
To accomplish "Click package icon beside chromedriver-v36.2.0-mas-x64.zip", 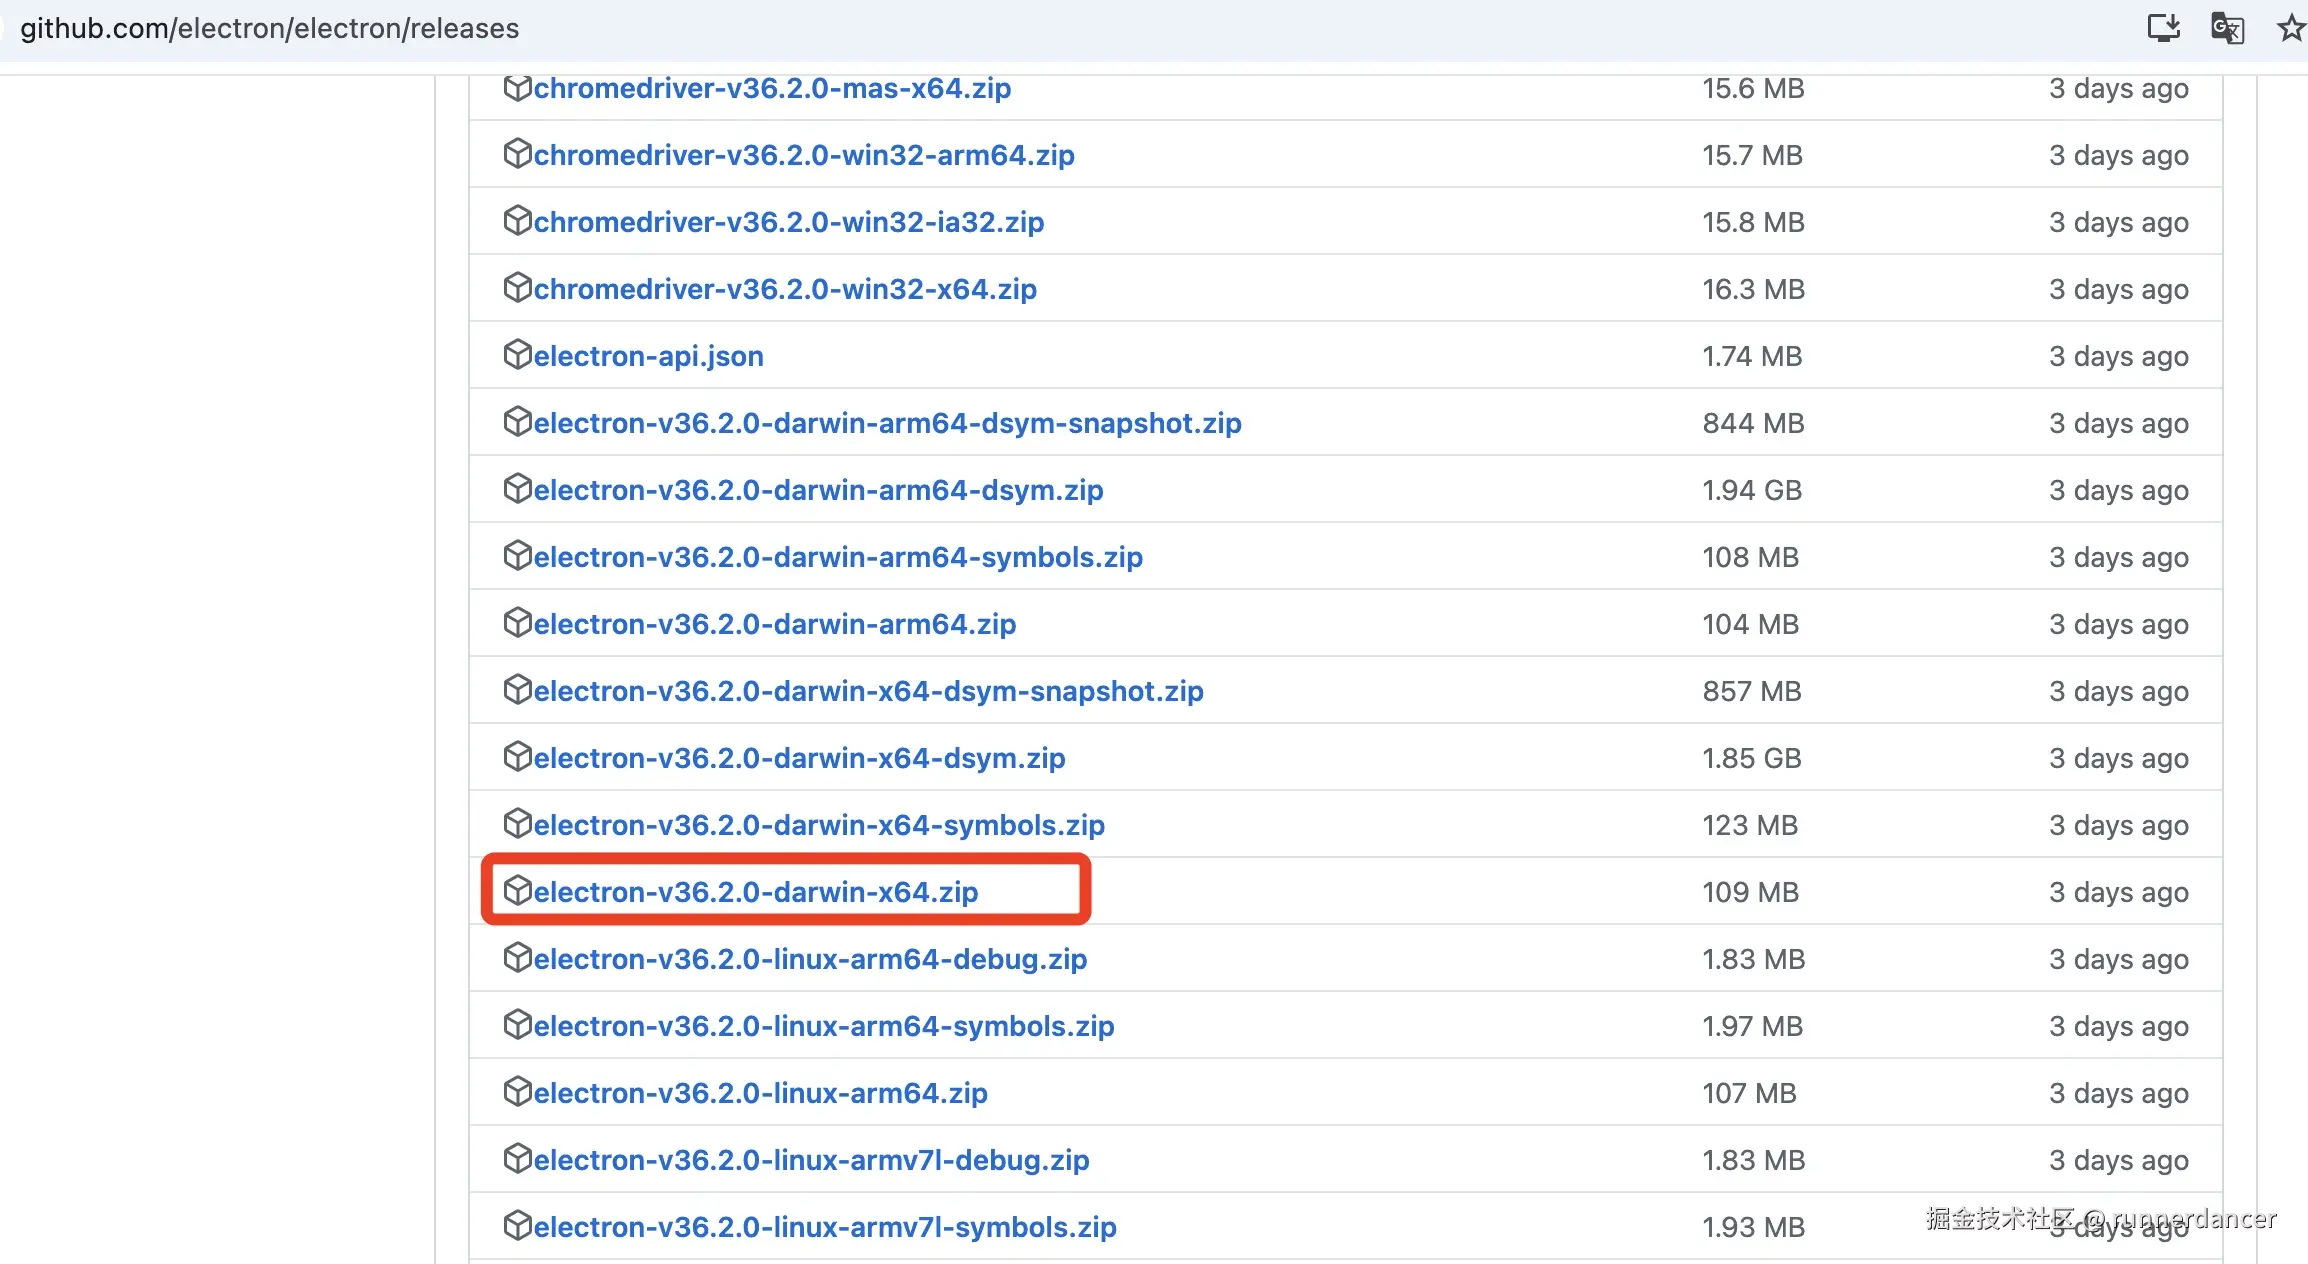I will tap(517, 88).
